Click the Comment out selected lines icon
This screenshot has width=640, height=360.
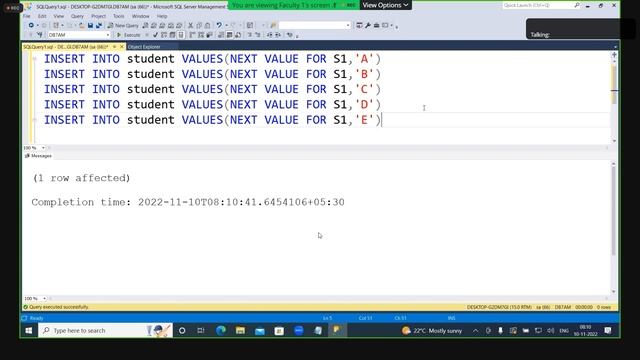(249, 35)
